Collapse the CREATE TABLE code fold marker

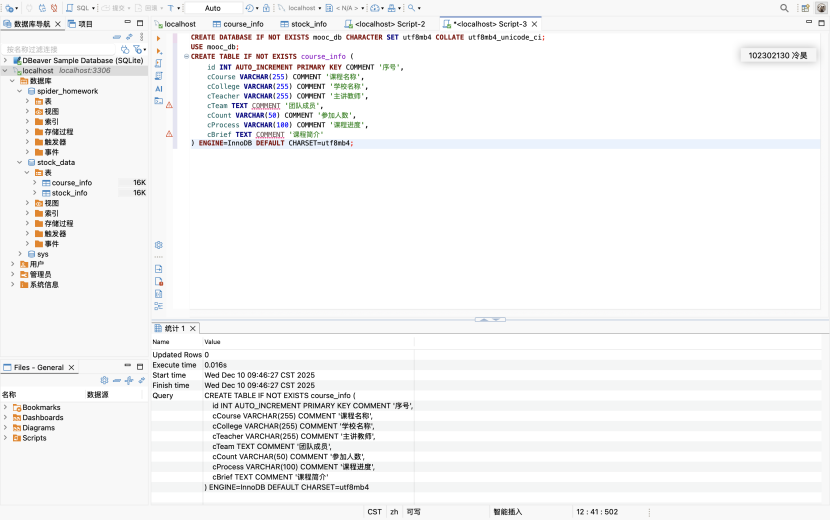tap(186, 57)
